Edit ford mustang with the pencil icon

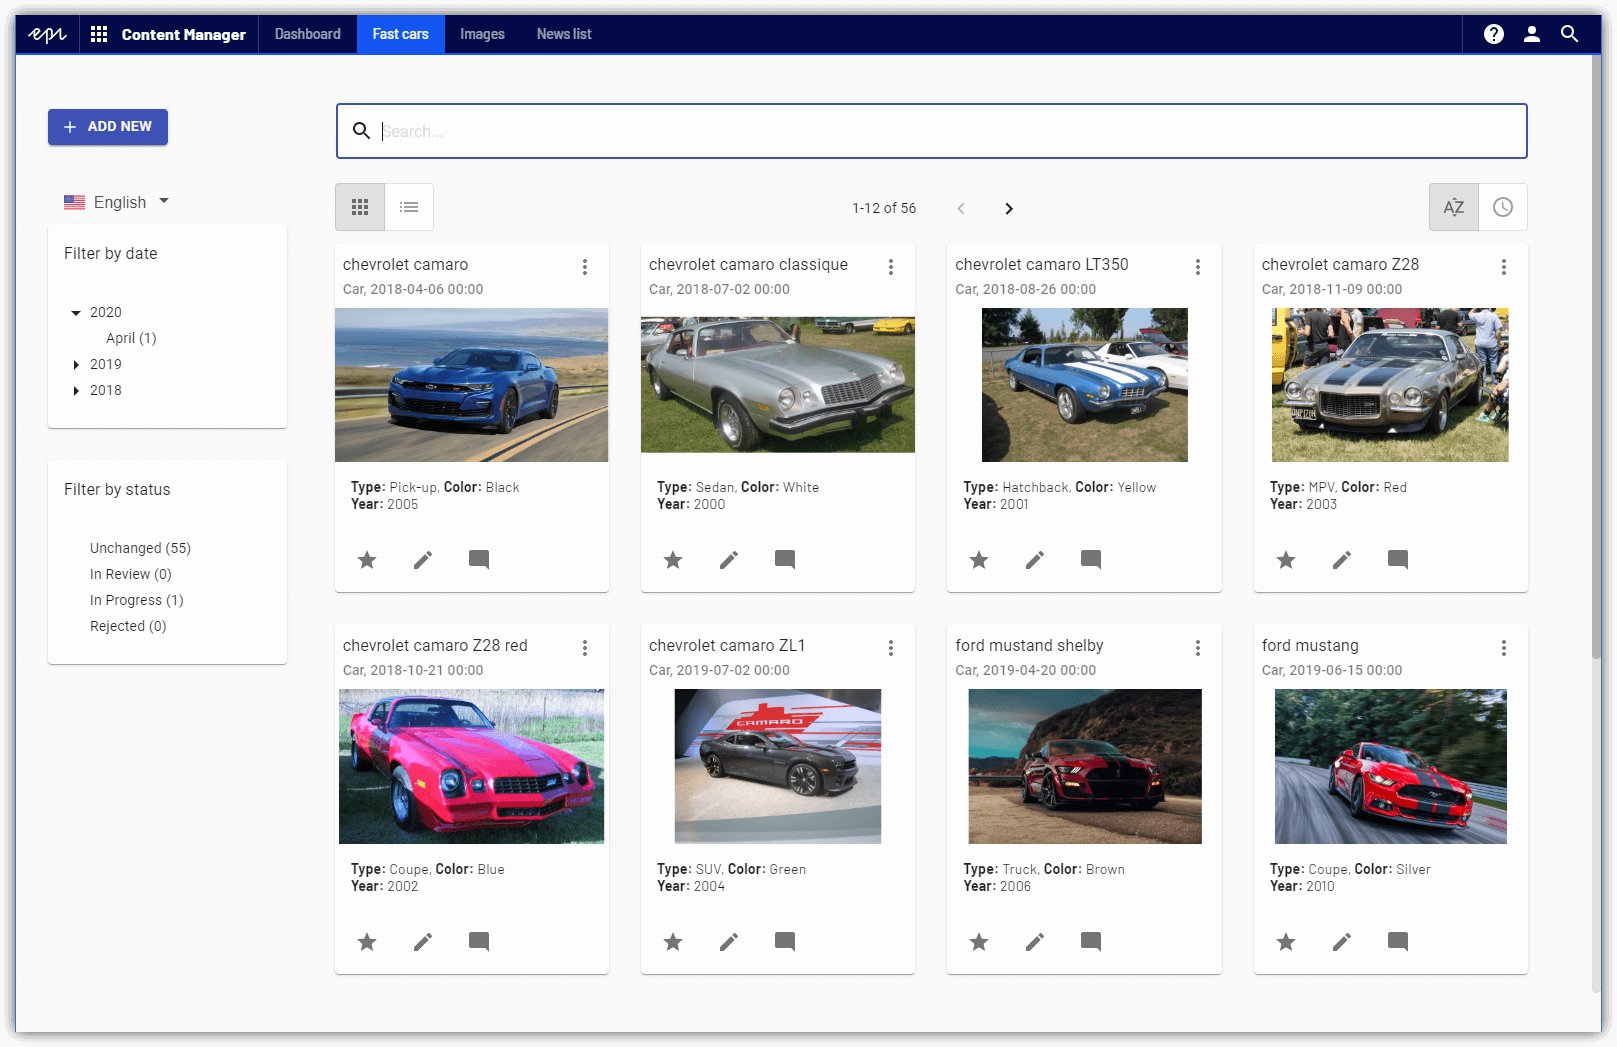coord(1341,942)
